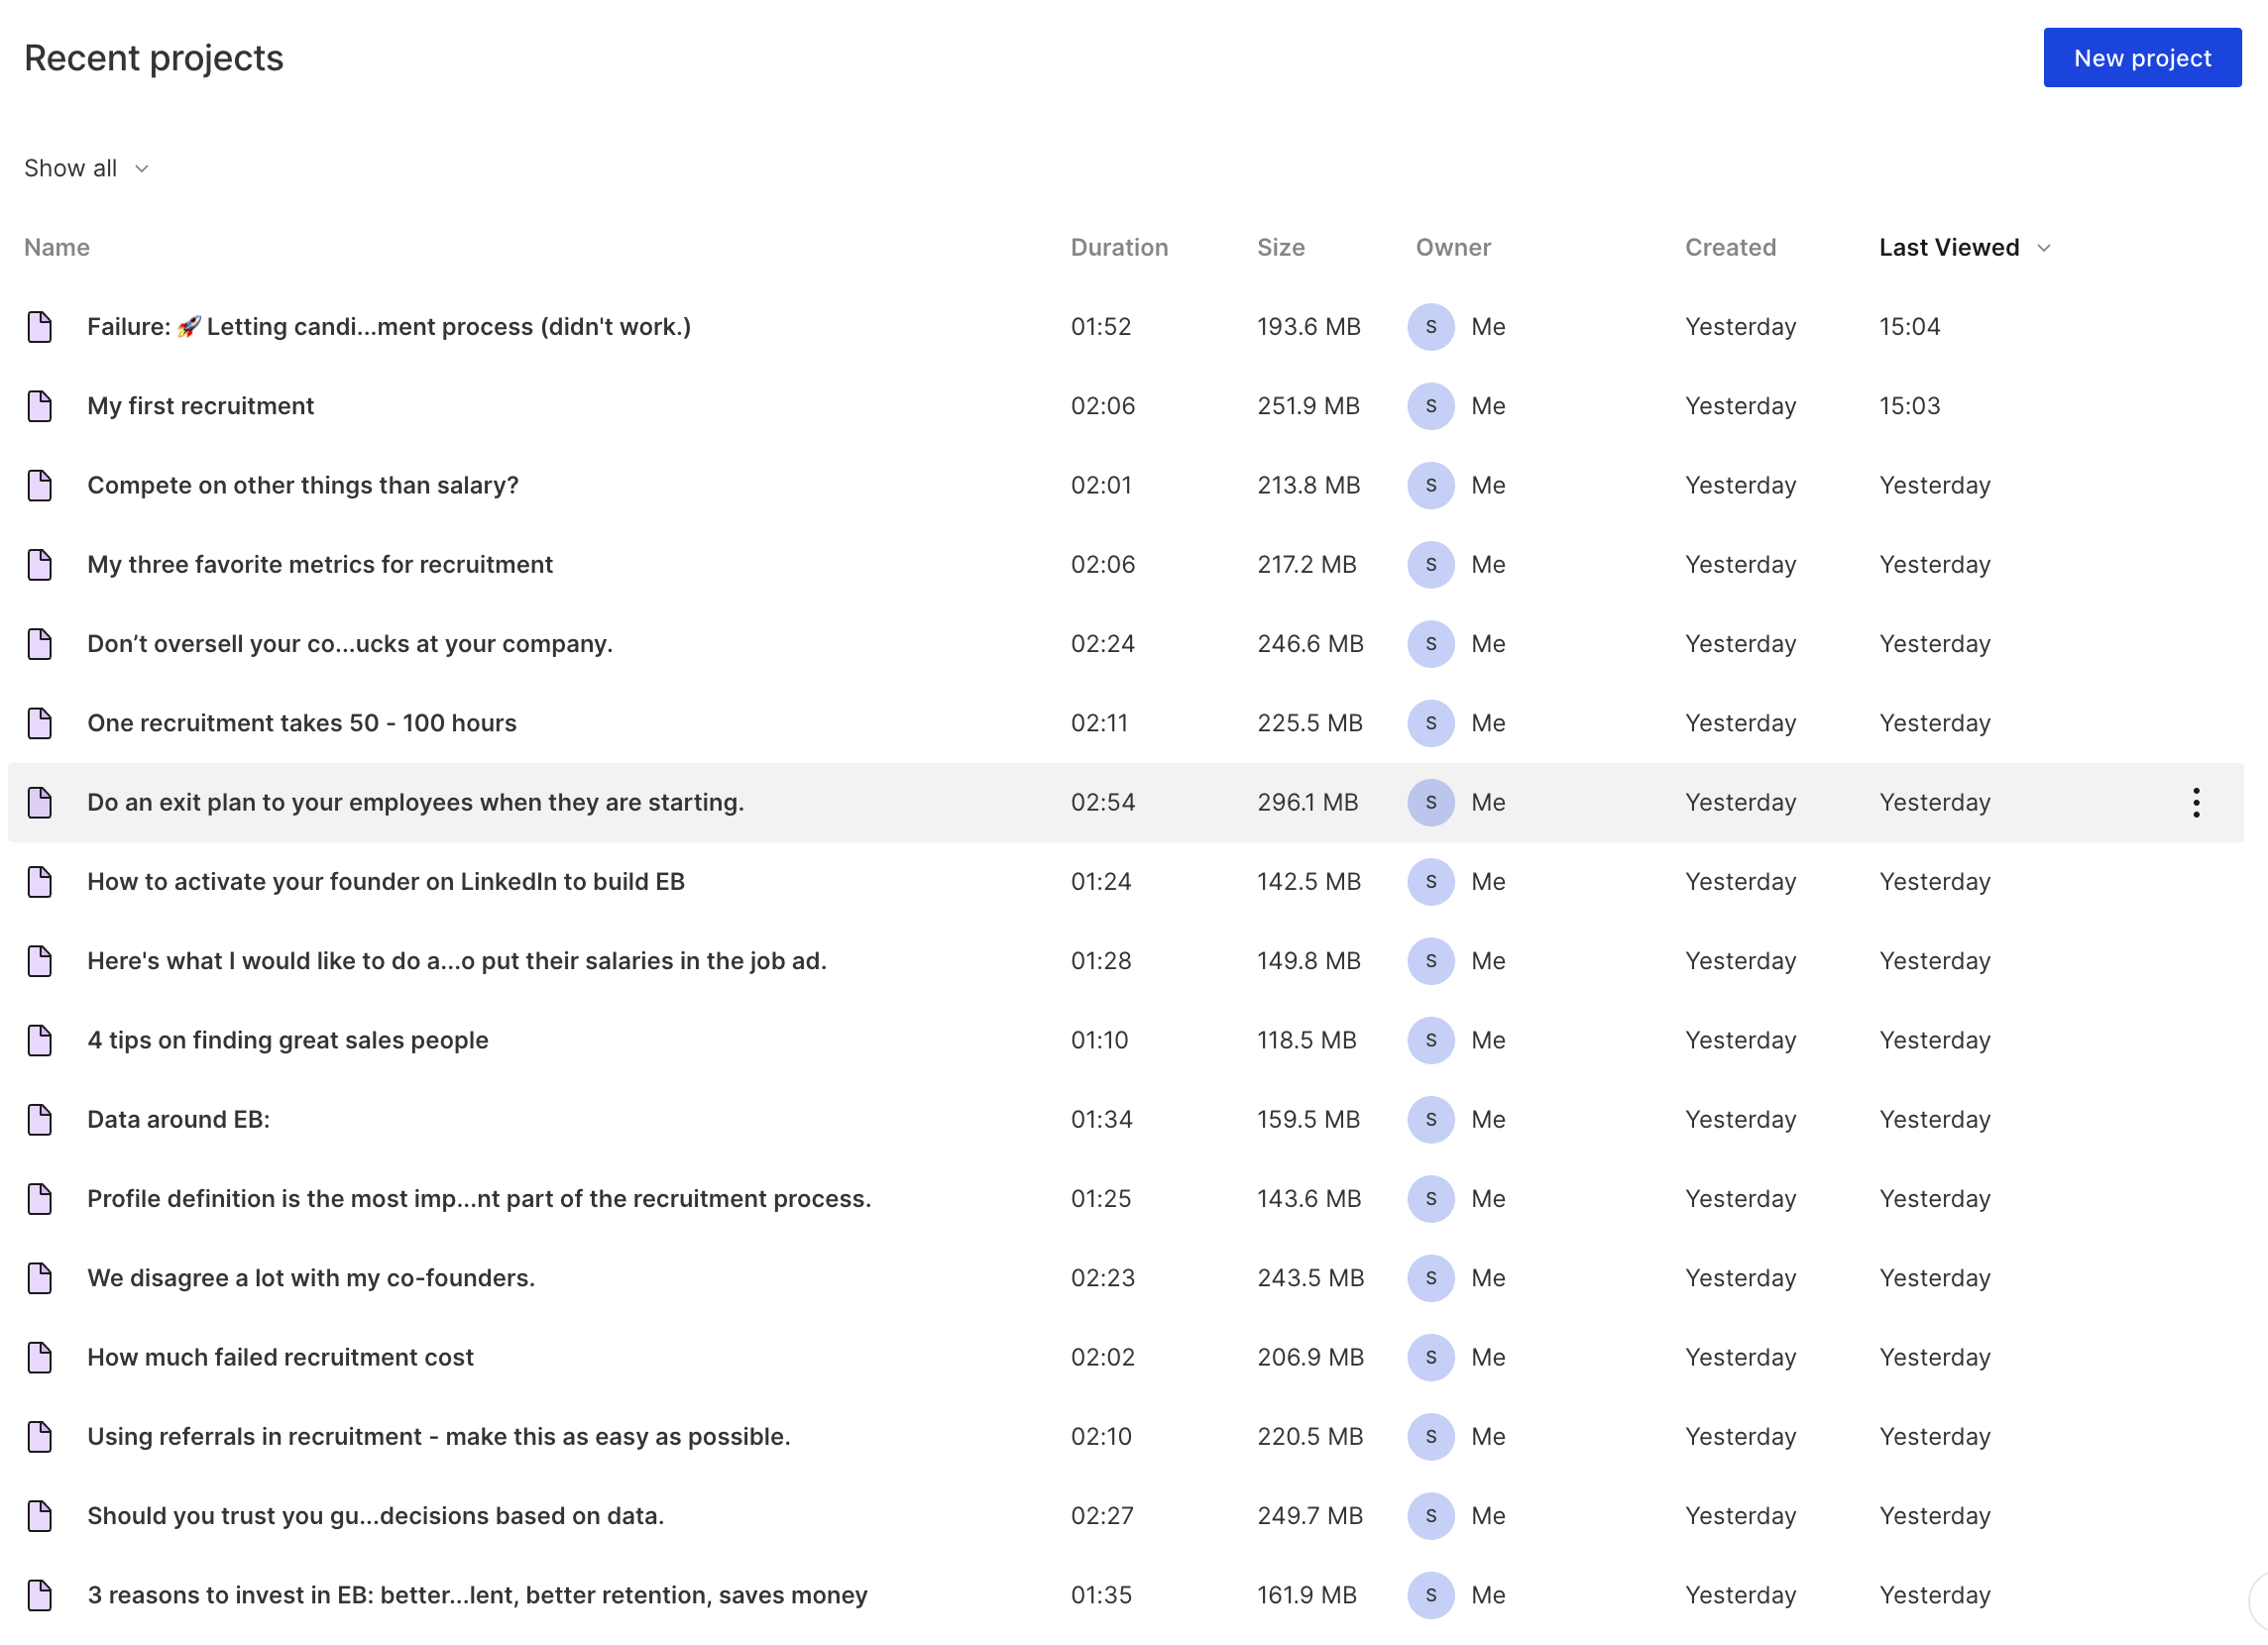This screenshot has height=1645, width=2268.
Task: Open 'My three favorite metrics for recruitment'
Action: coord(320,565)
